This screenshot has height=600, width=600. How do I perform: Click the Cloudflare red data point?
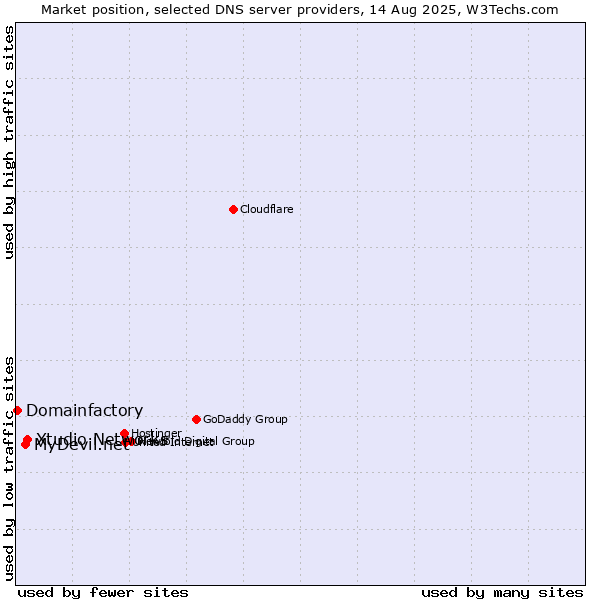tap(233, 209)
